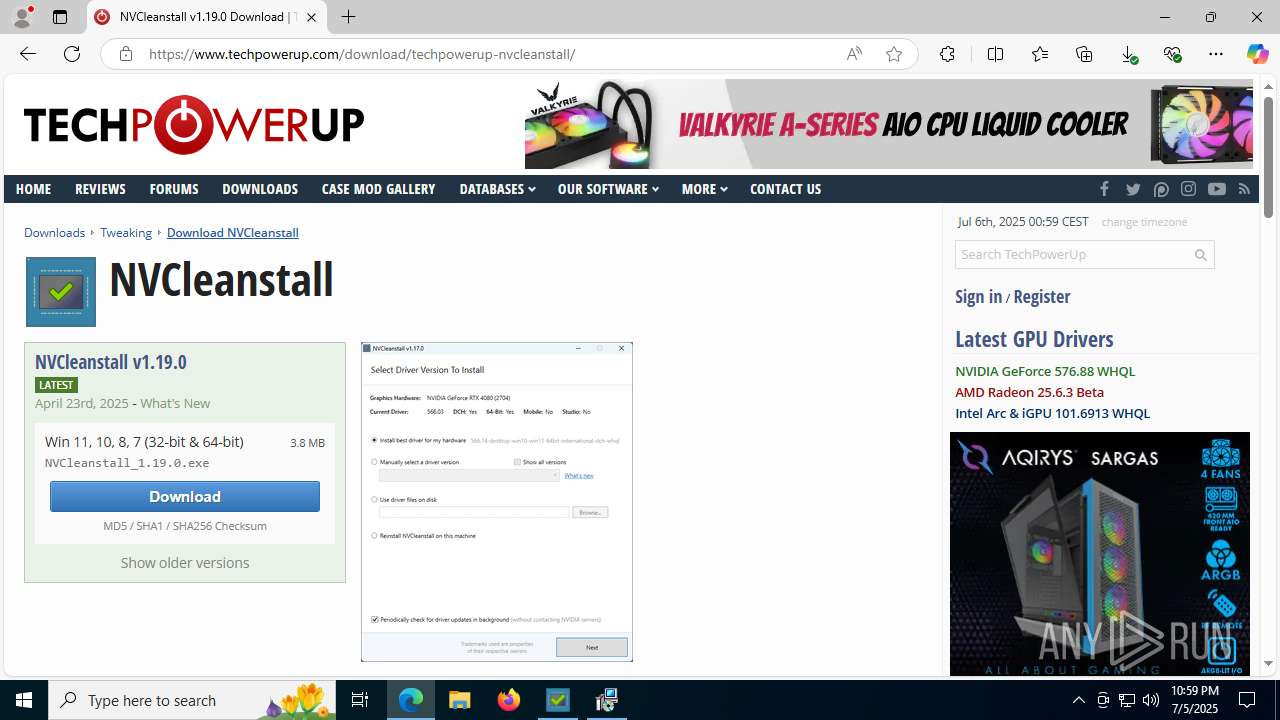1280x720 pixels.
Task: Expand Databases menu dropdown
Action: coord(497,189)
